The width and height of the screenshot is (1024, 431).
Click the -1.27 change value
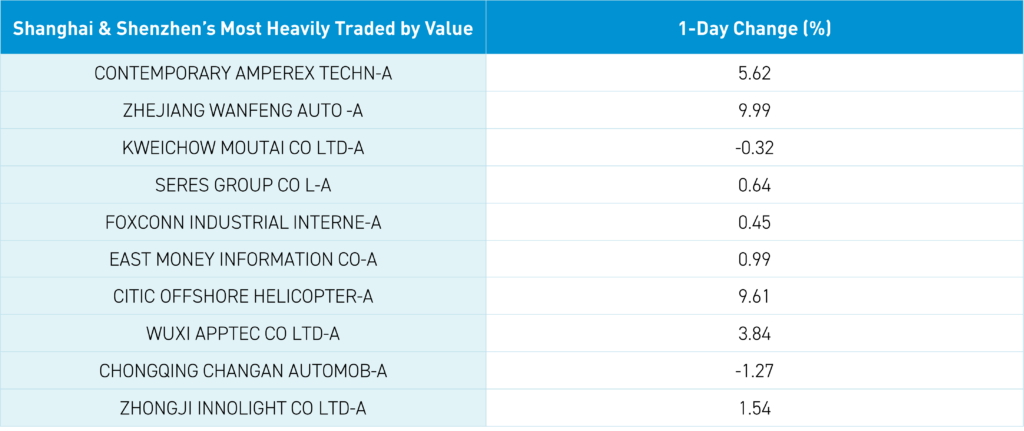point(754,372)
